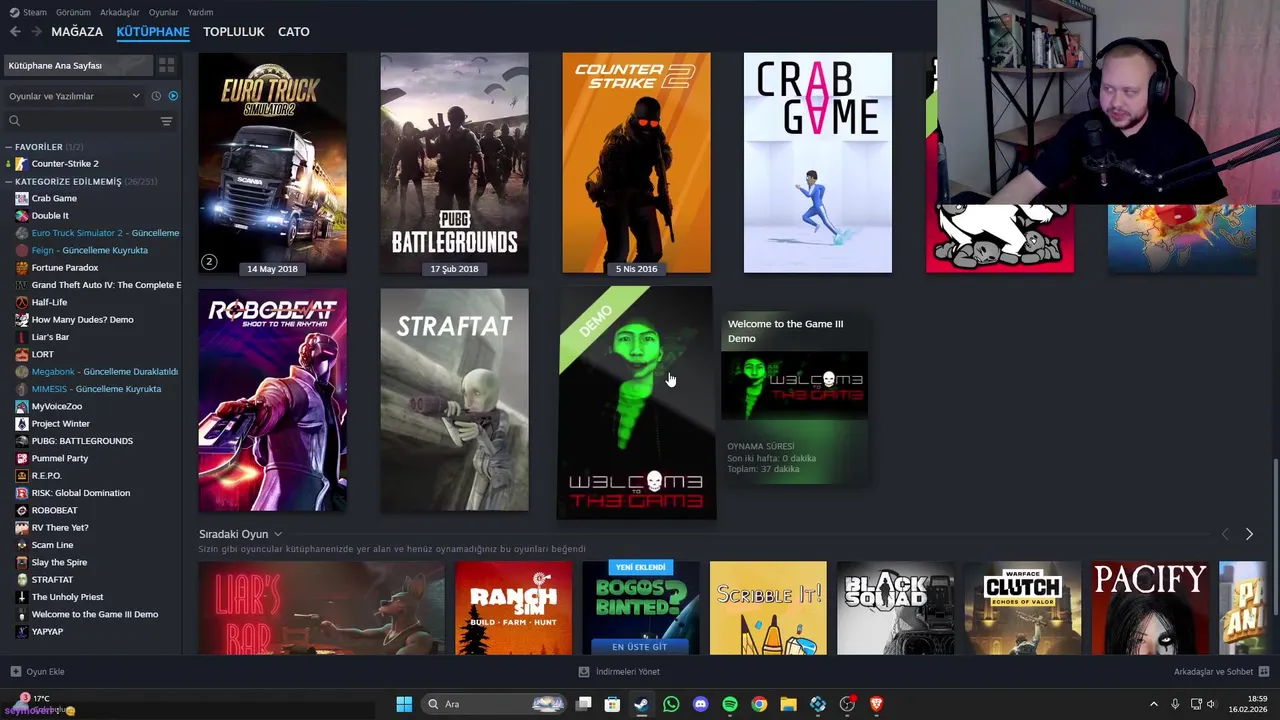Open Arkadaşlar ve Sohbet link
1280x720 pixels.
[1213, 672]
